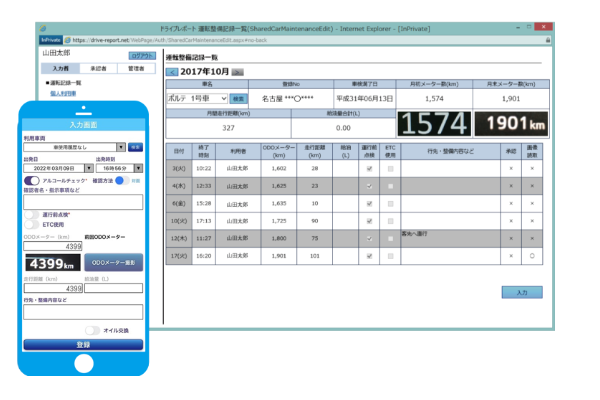Click approval × mark in 3(火) row
This screenshot has width=600, height=400.
click(x=511, y=169)
